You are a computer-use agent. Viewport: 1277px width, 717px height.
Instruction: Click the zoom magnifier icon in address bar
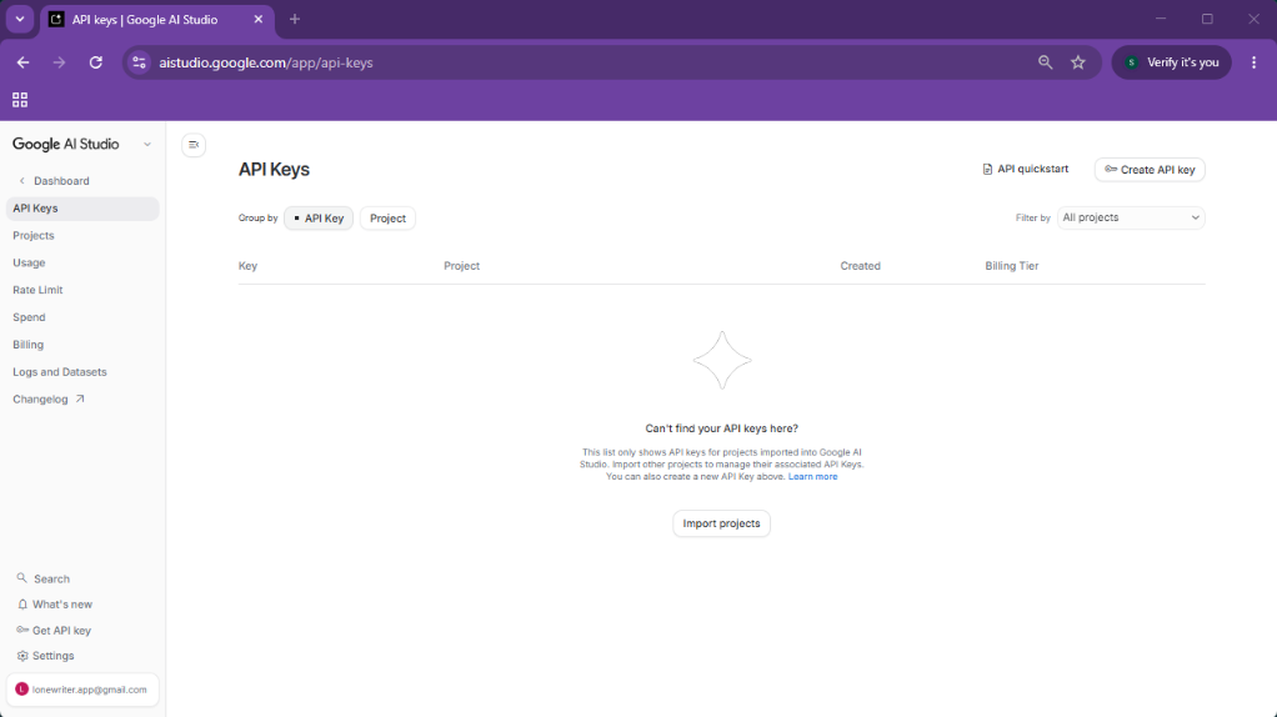pyautogui.click(x=1045, y=62)
